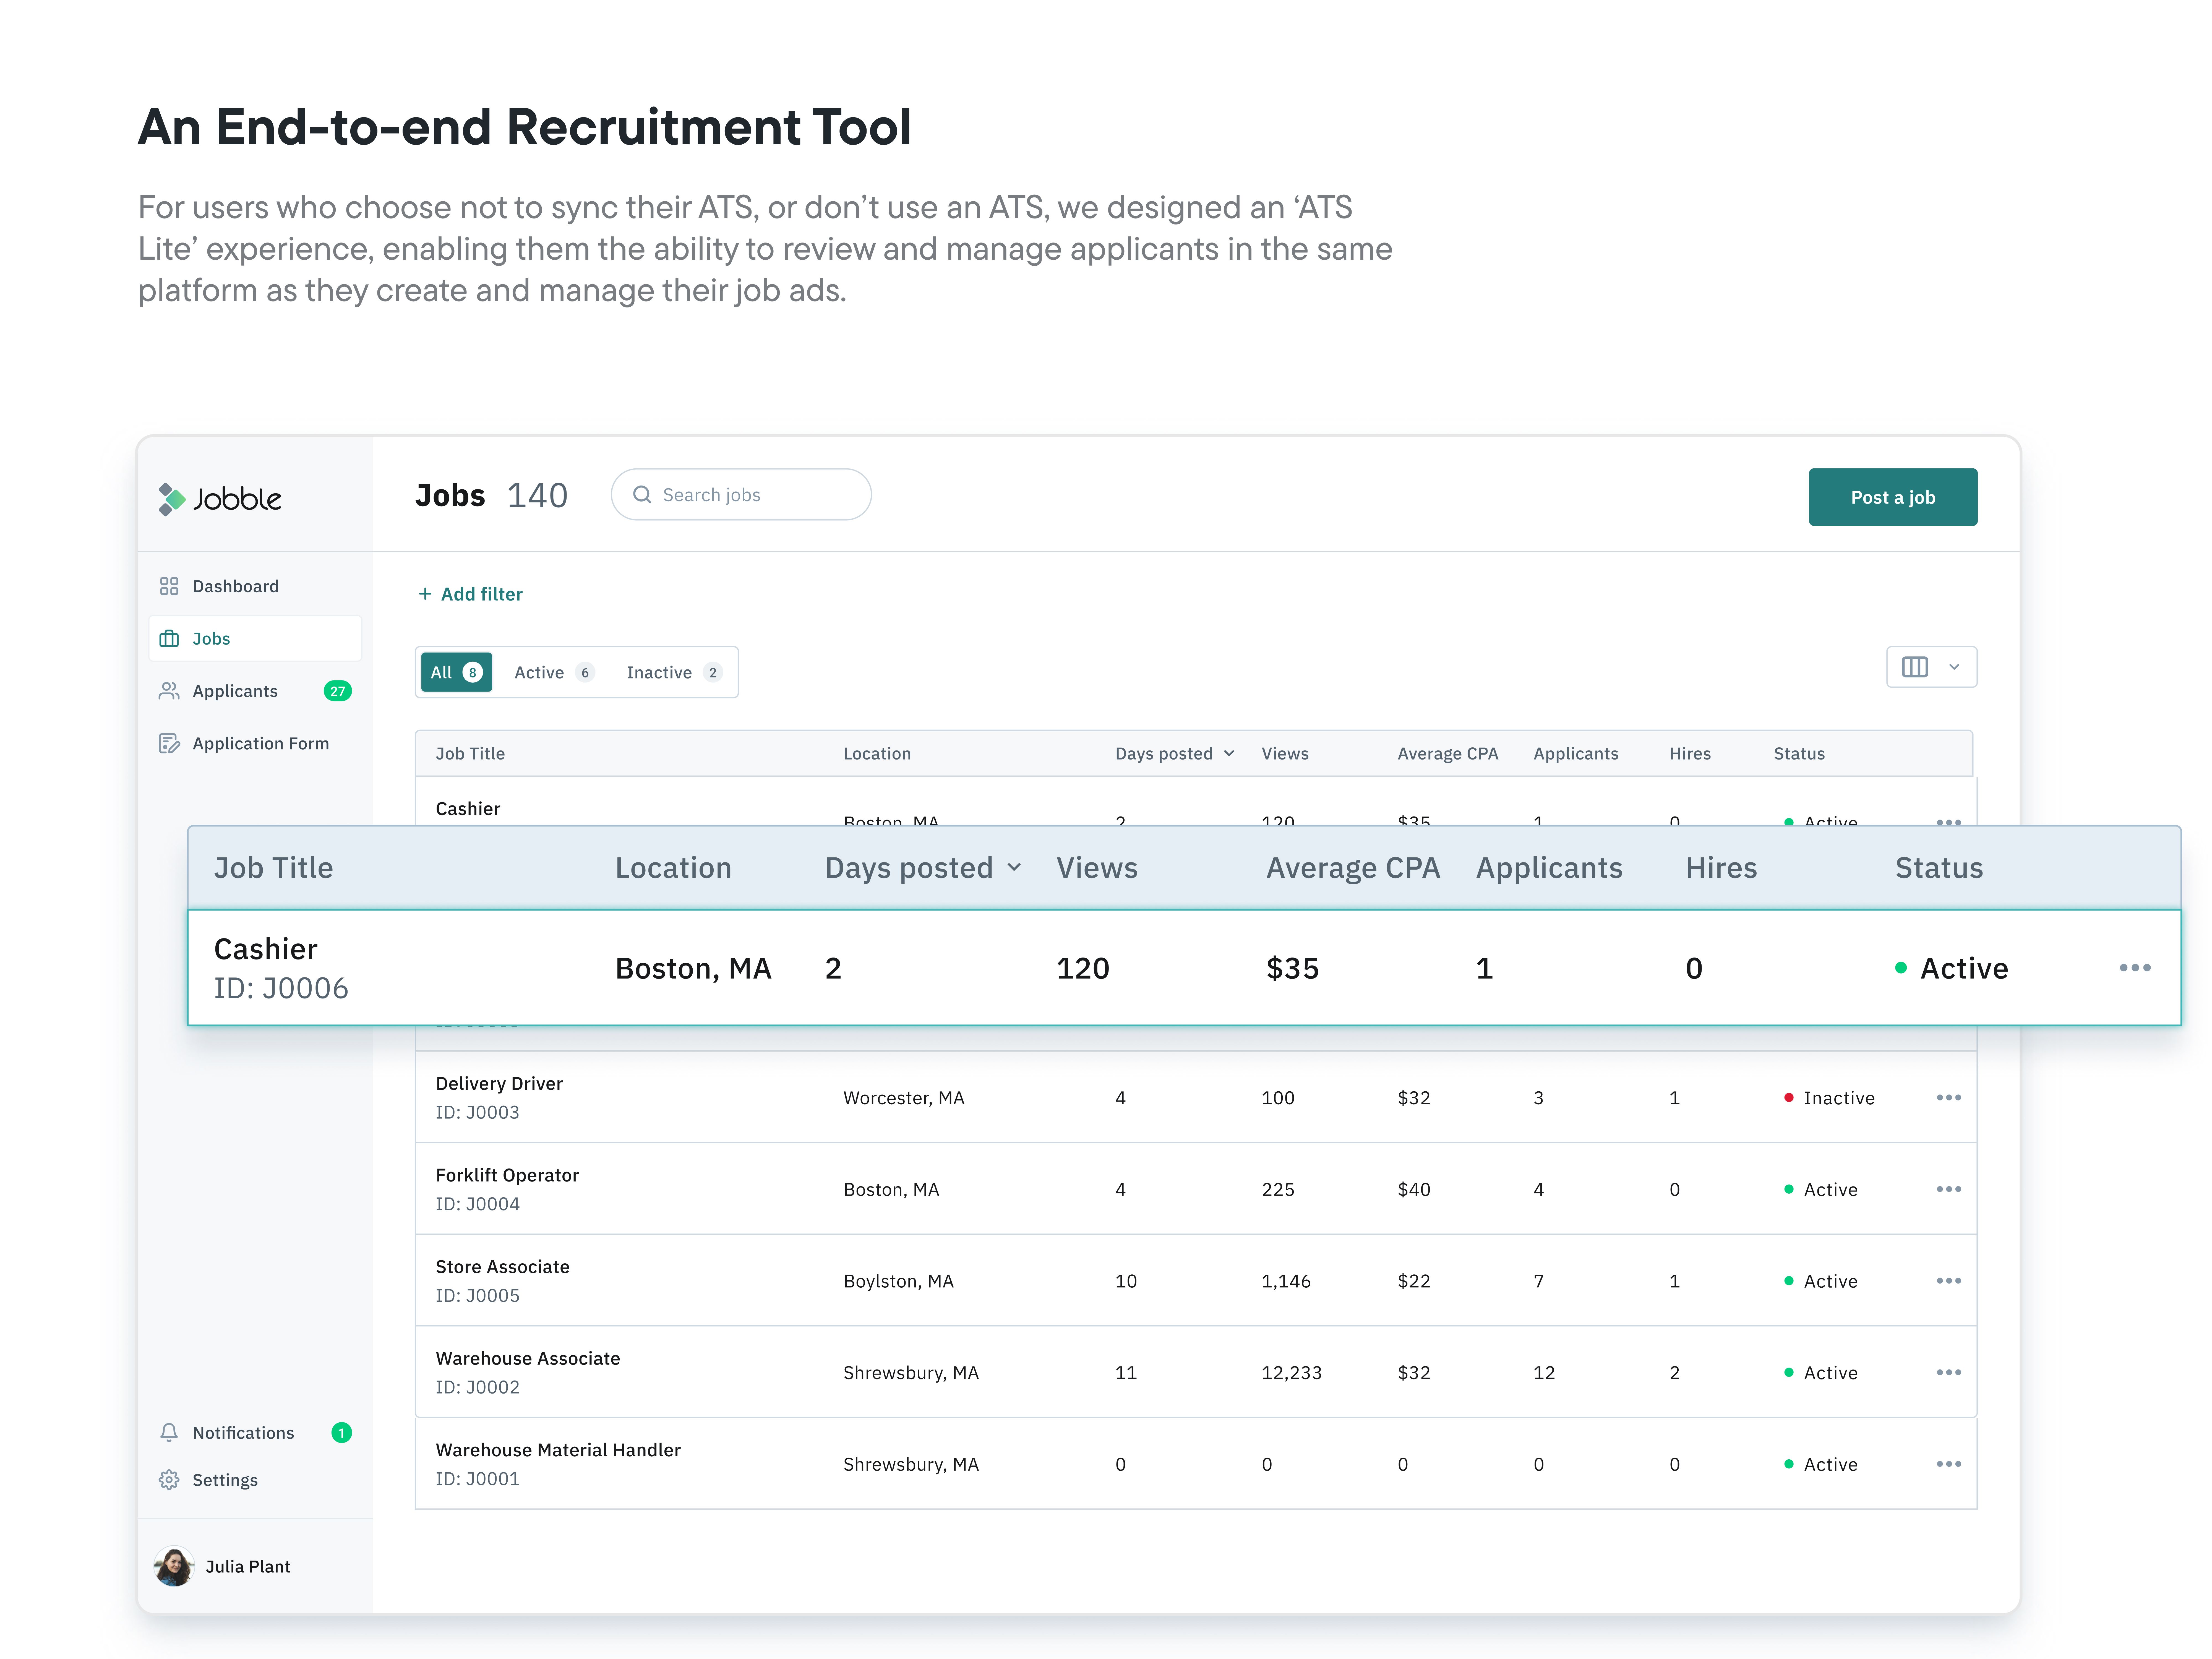Image resolution: width=2212 pixels, height=1659 pixels.
Task: Click ID: J0006 in the enlarged row
Action: click(x=281, y=988)
